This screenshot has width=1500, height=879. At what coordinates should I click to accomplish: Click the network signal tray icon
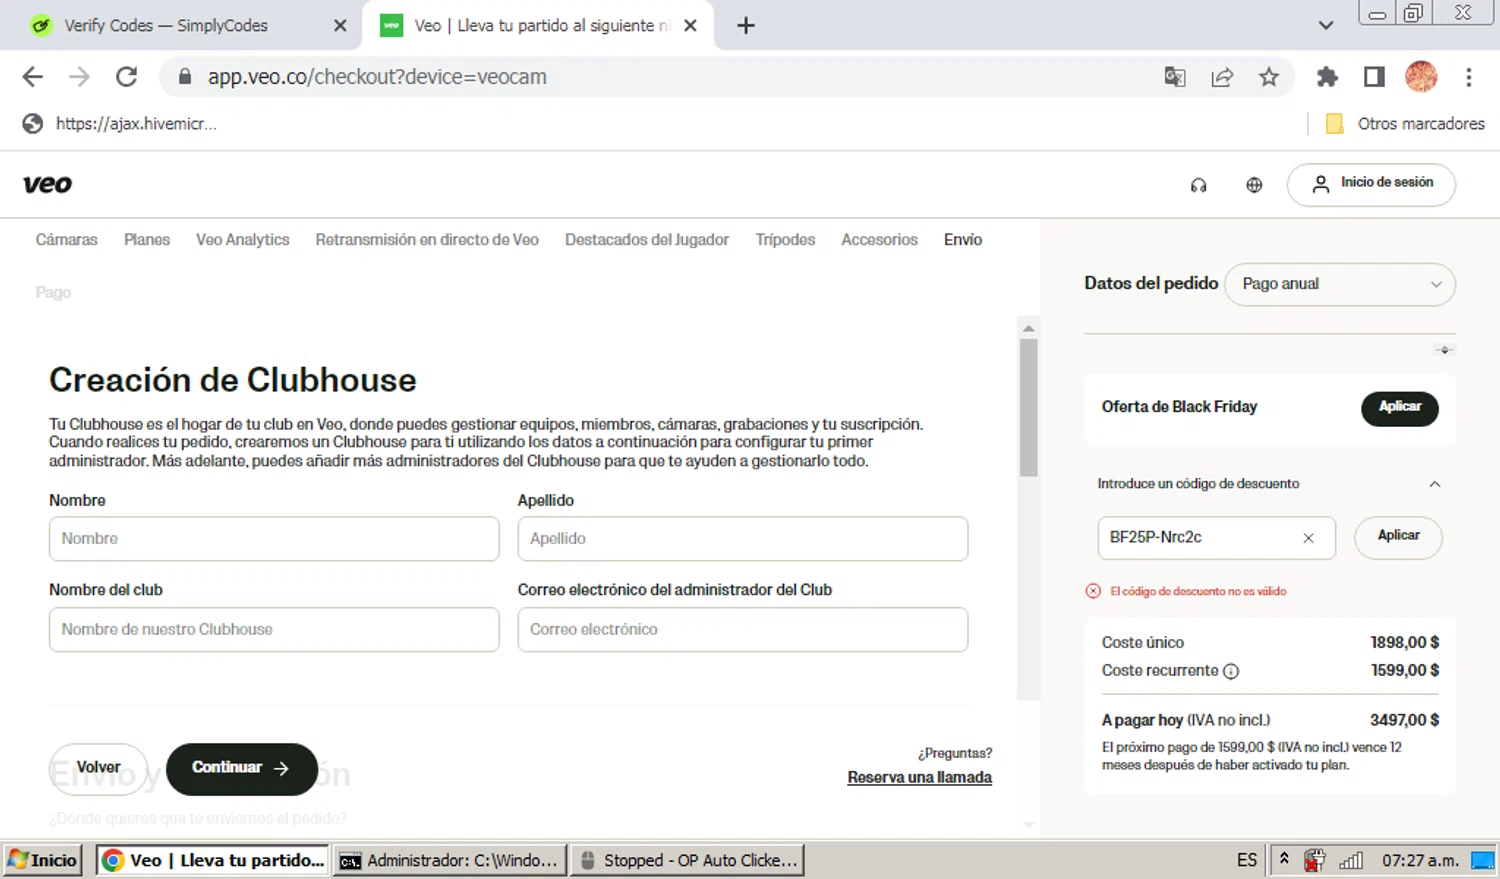pyautogui.click(x=1351, y=860)
